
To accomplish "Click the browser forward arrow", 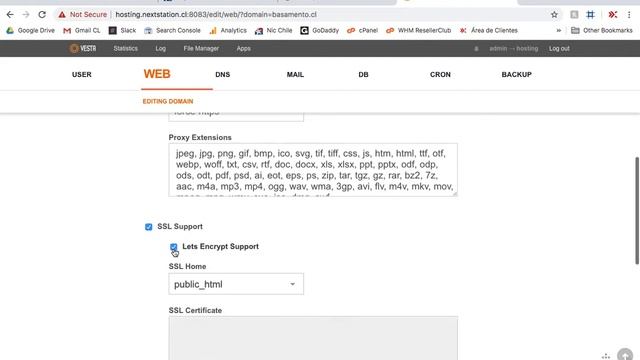I will [26, 14].
